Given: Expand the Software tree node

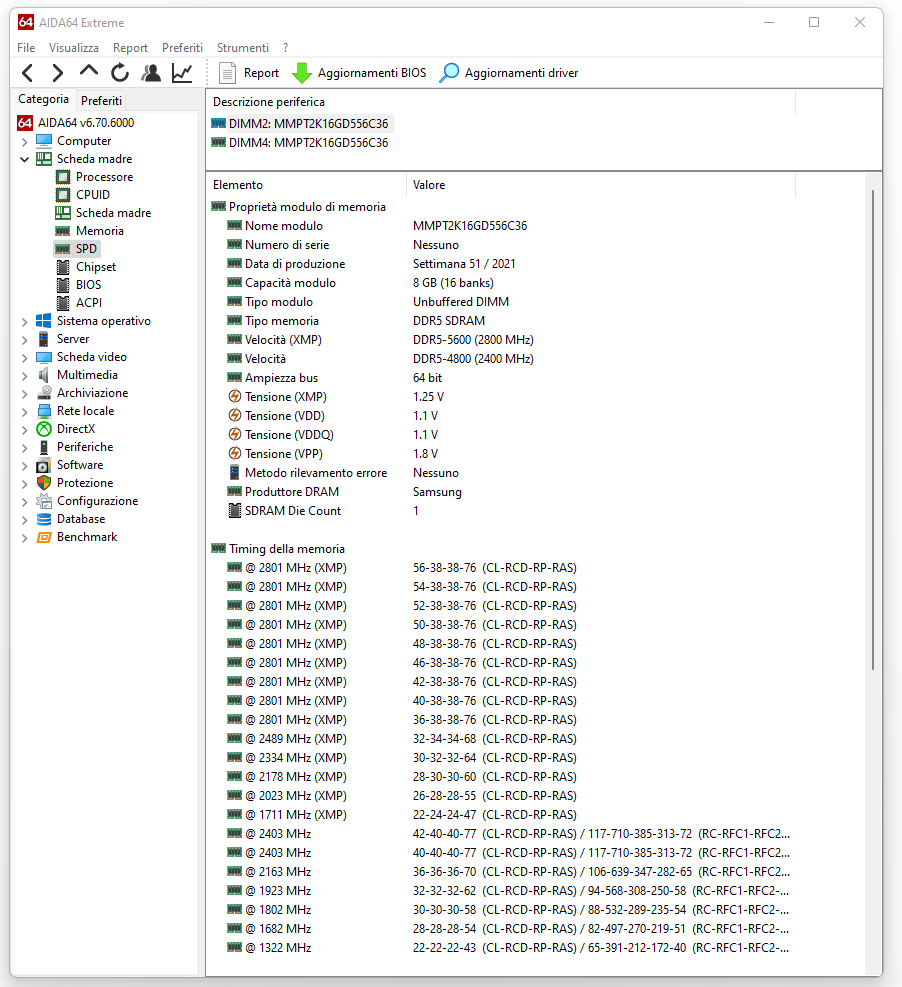Looking at the screenshot, I should (x=25, y=466).
